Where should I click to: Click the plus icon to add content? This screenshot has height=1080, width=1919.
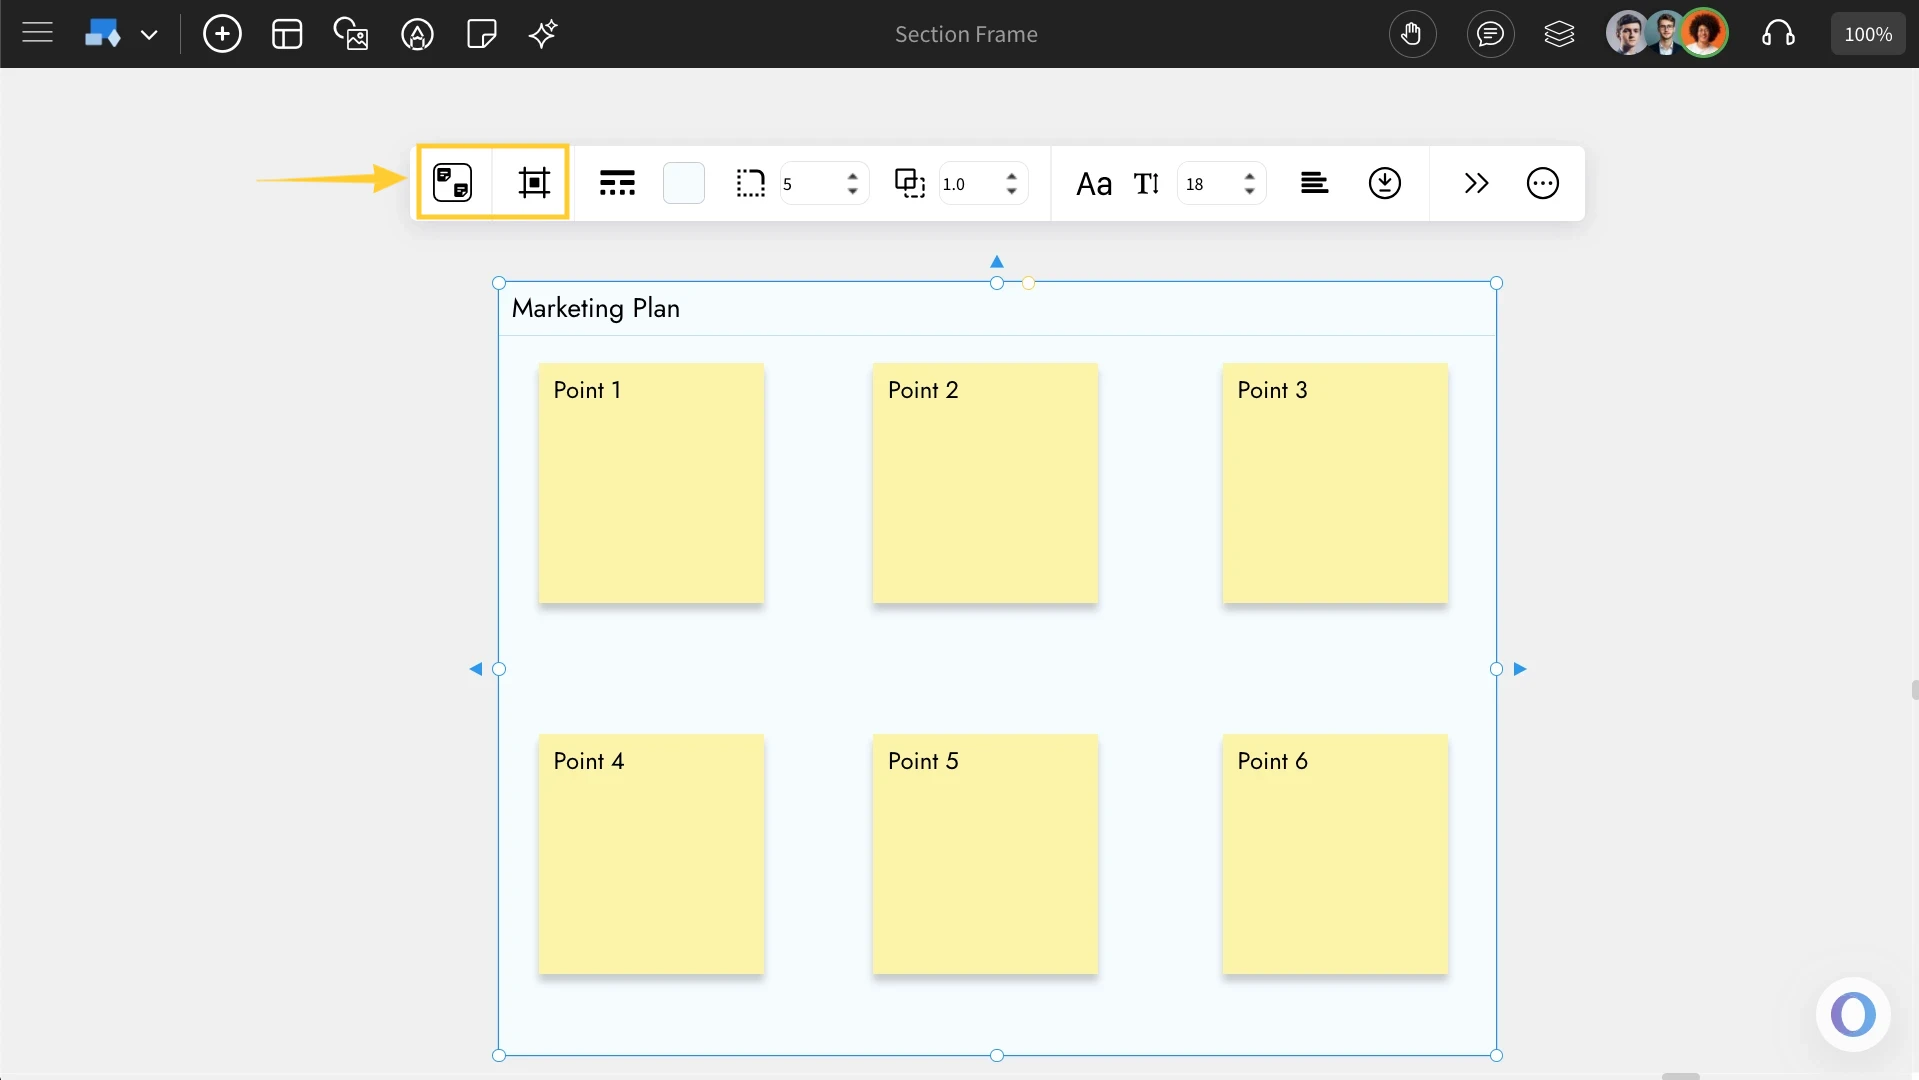click(222, 33)
